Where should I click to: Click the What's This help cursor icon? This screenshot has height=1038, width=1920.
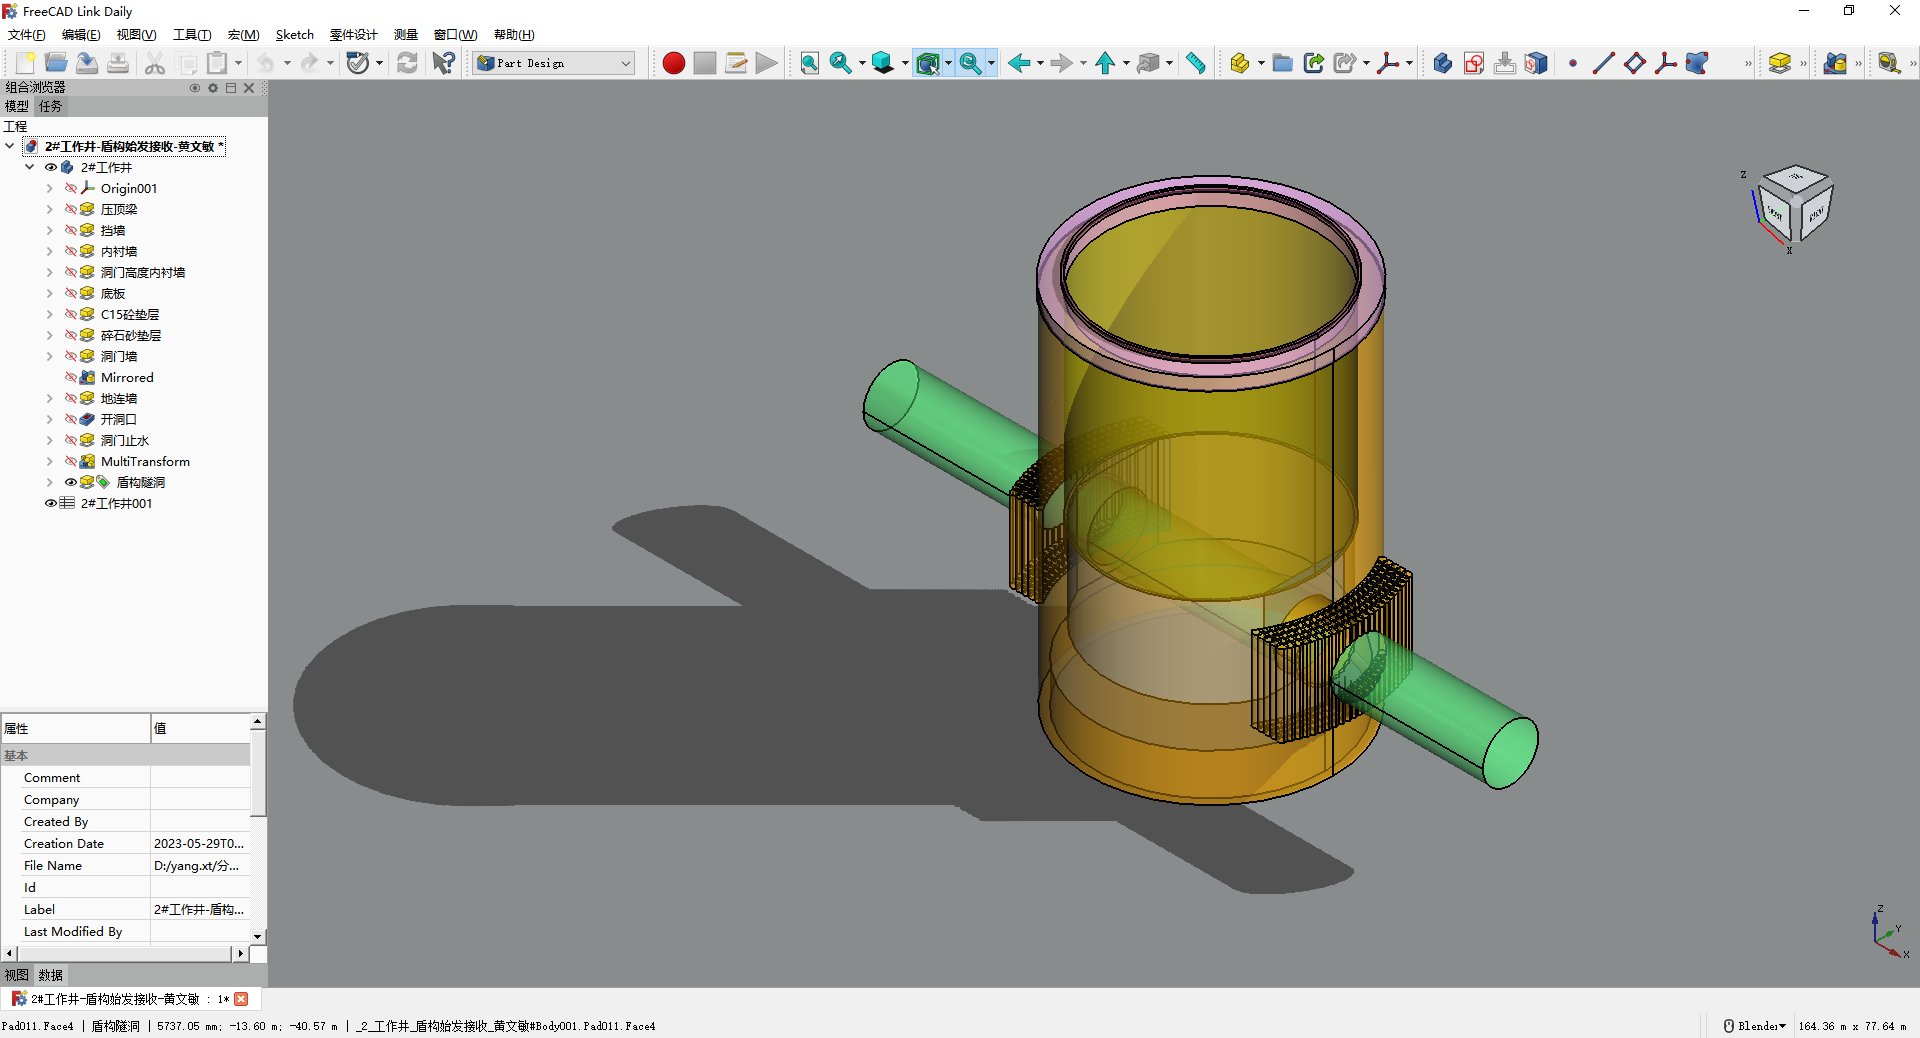pyautogui.click(x=443, y=63)
